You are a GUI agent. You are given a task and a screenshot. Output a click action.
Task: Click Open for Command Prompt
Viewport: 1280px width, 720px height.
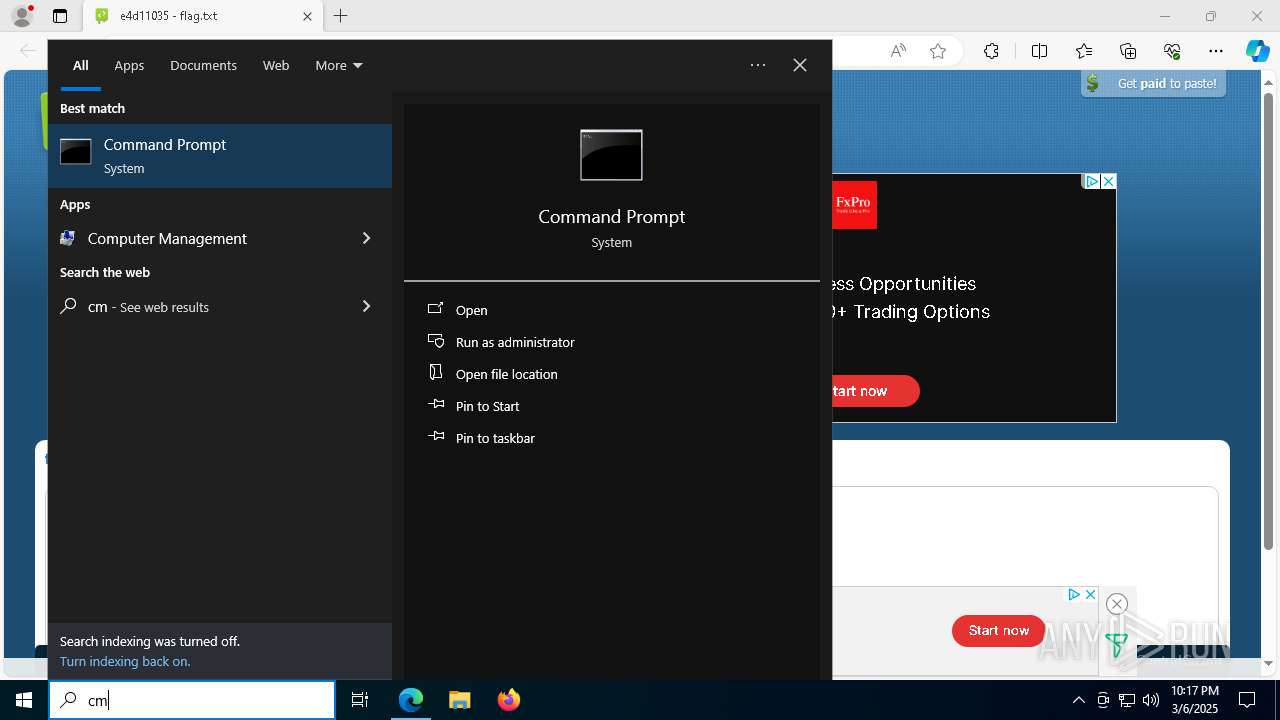[x=471, y=310]
